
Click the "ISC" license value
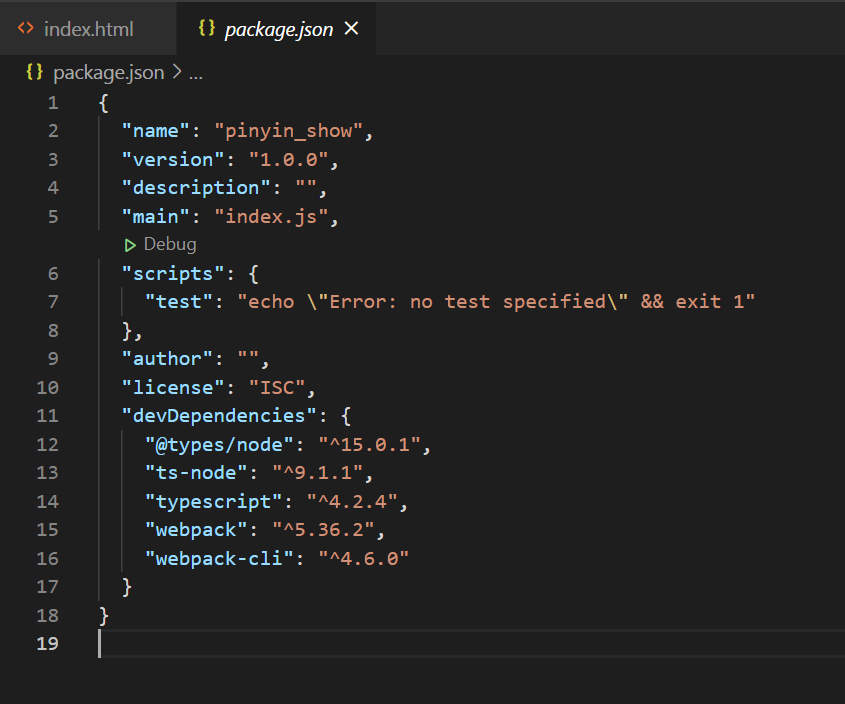(277, 388)
